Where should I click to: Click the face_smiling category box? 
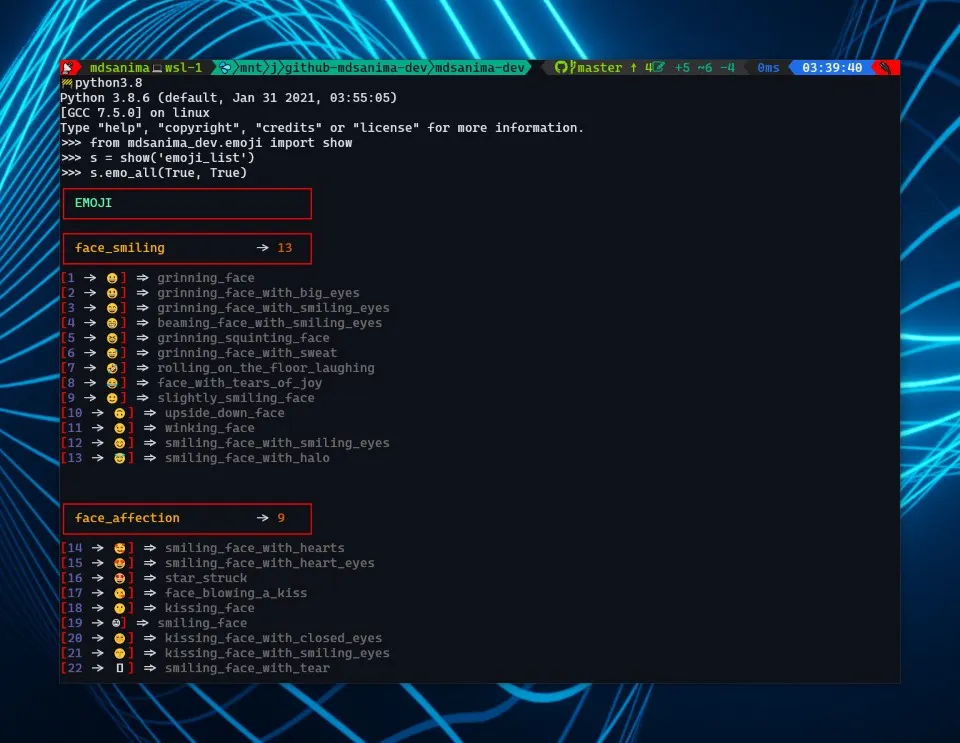click(x=187, y=248)
